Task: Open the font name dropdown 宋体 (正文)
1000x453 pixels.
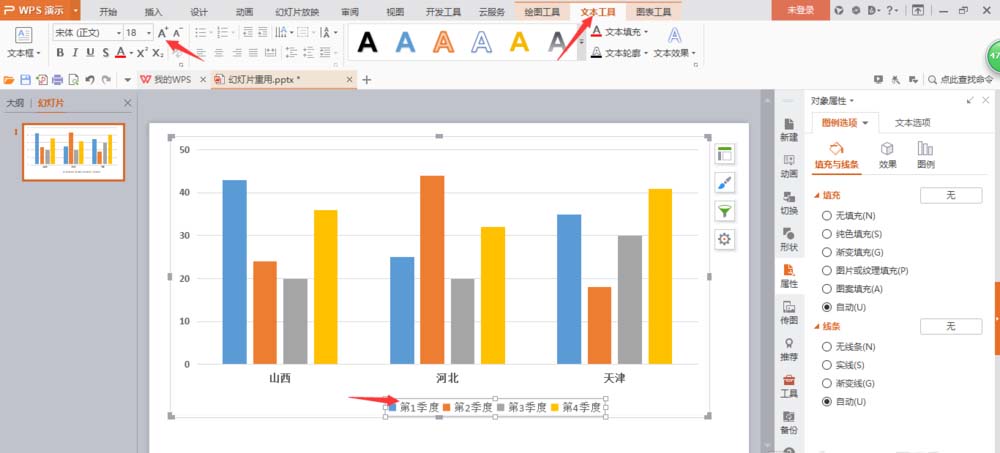Action: pos(119,33)
